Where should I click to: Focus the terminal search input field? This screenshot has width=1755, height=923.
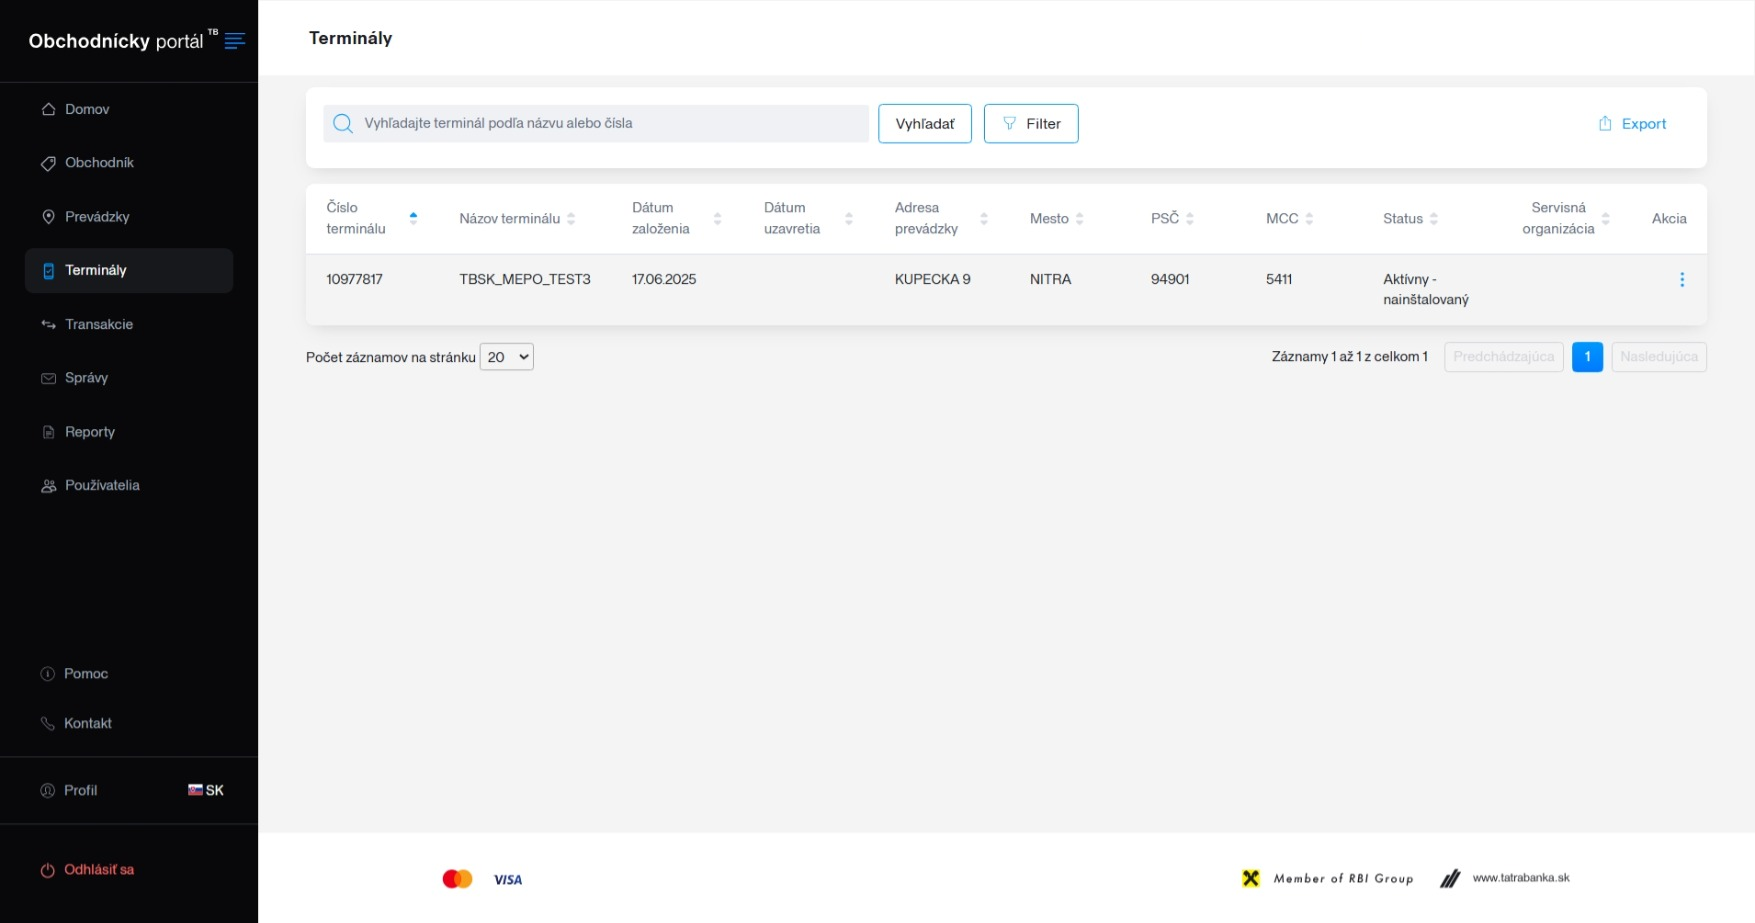tap(610, 124)
